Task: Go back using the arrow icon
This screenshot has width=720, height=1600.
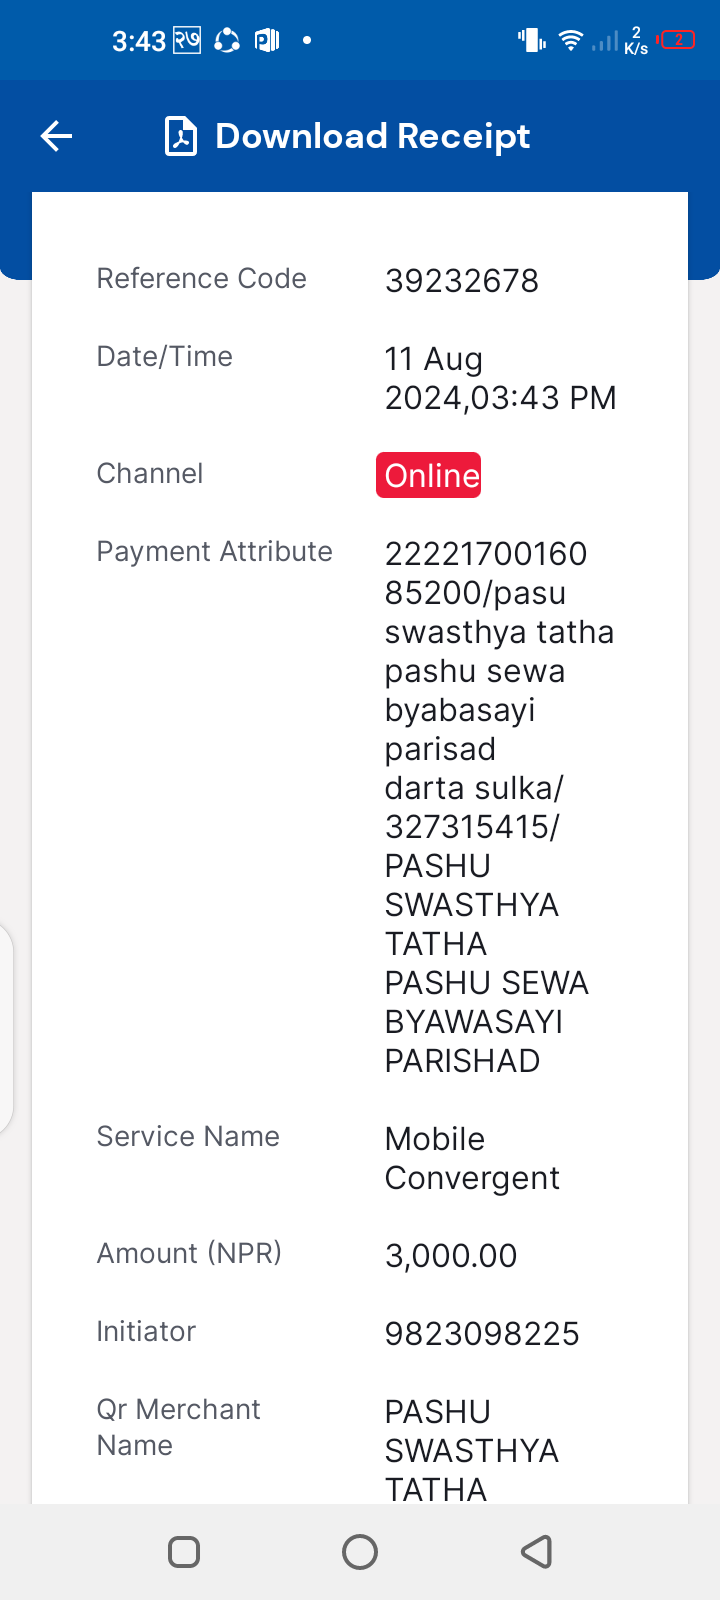Action: tap(56, 136)
